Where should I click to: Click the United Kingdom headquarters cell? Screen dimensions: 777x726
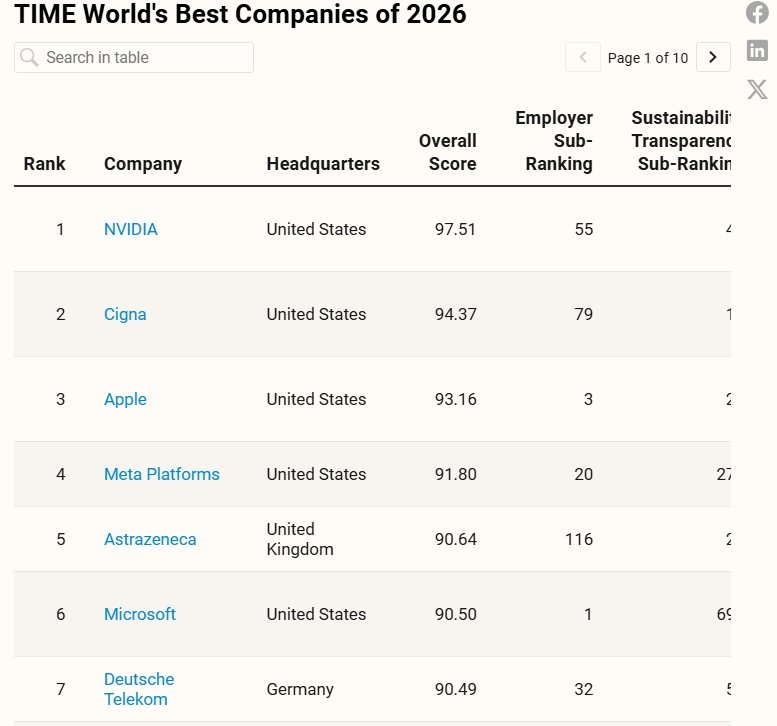pyautogui.click(x=300, y=539)
